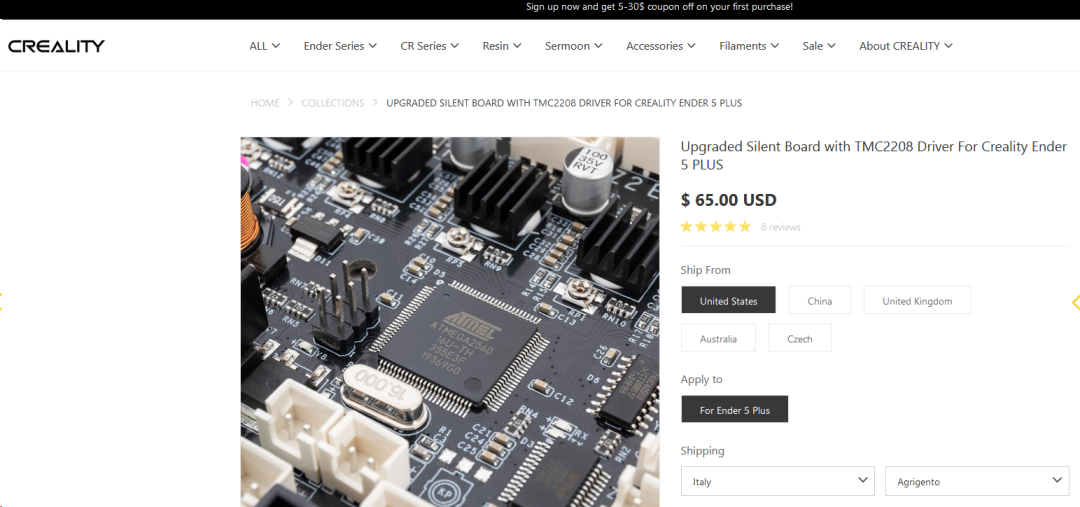Click the five-star rating icons
Viewport: 1080px width, 507px height.
716,227
